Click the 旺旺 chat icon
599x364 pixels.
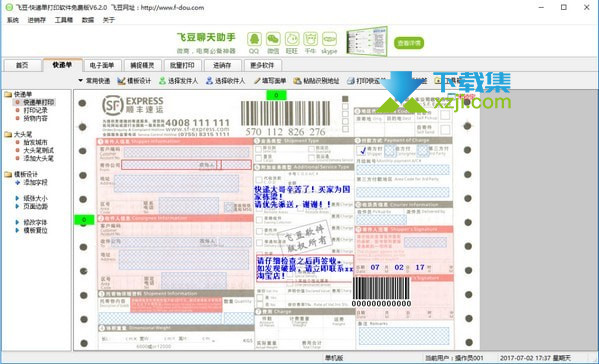(x=292, y=39)
